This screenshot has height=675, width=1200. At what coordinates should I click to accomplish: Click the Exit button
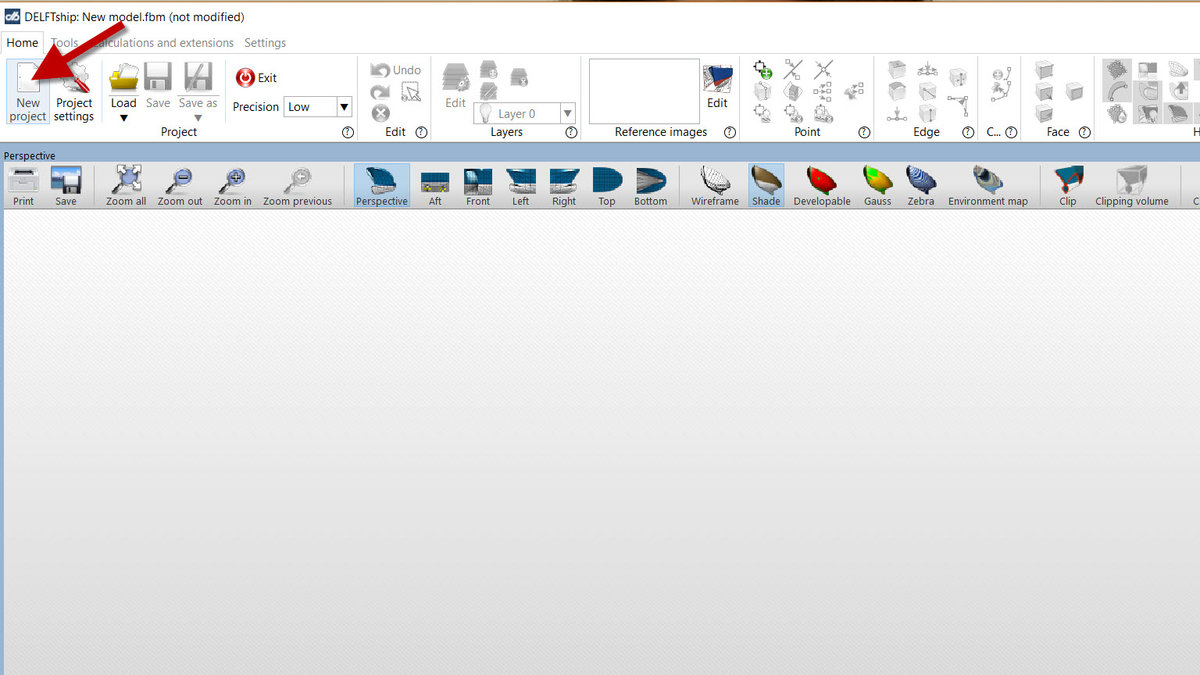click(257, 78)
